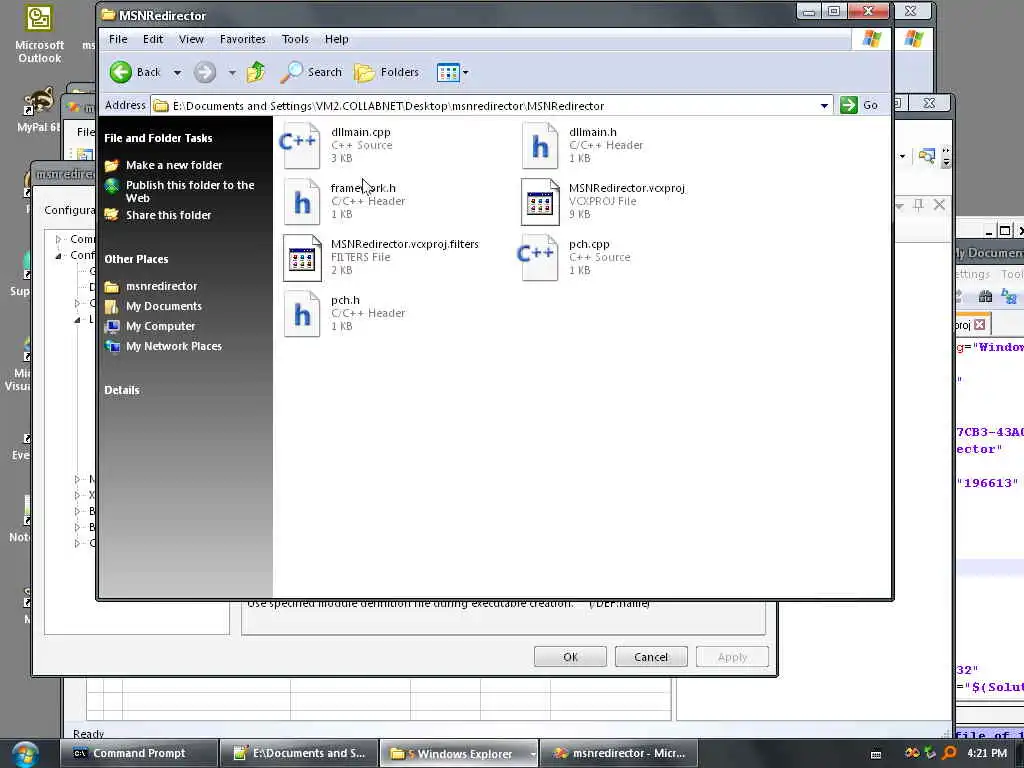
Task: Click the dllmain.cpp file name
Action: 360,132
